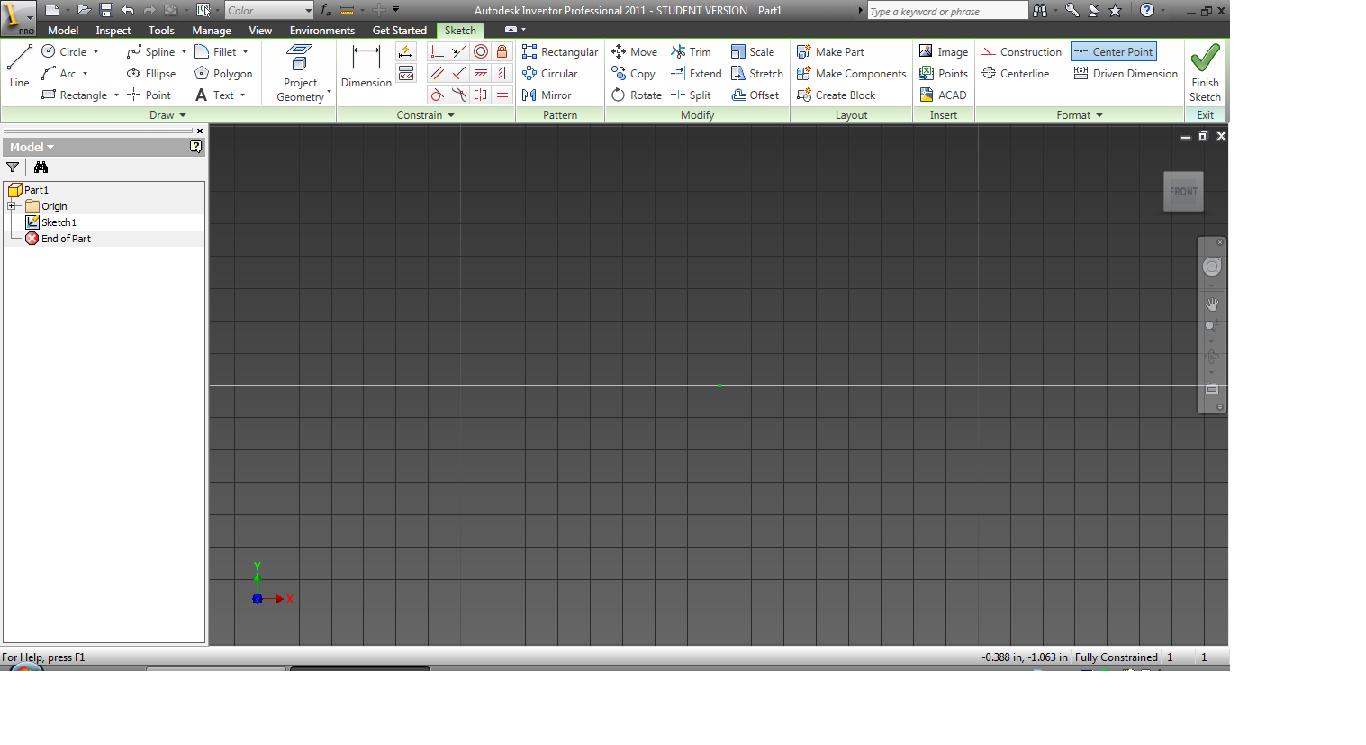1366x745 pixels.
Task: Toggle Center Point format
Action: 1114,52
